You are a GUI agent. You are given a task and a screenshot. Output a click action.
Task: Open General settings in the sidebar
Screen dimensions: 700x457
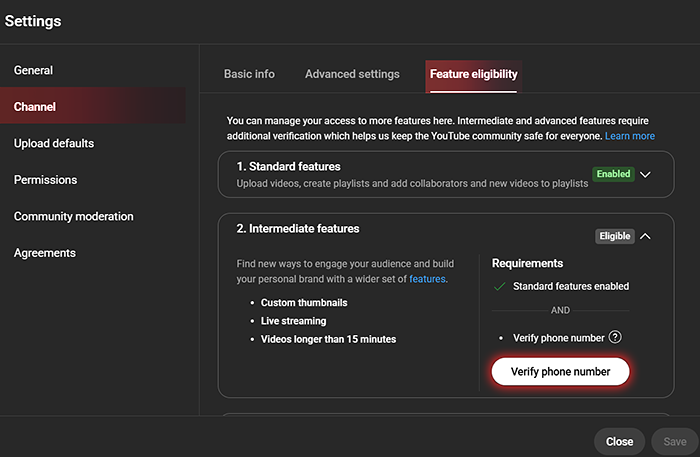tap(33, 70)
